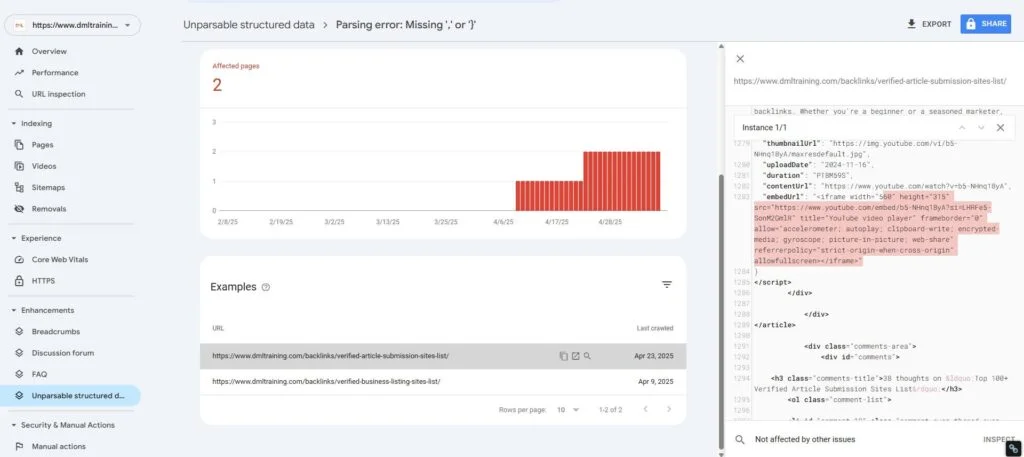The height and width of the screenshot is (457, 1024).
Task: Click the Sitemaps label in the sidebar
Action: [x=48, y=187]
